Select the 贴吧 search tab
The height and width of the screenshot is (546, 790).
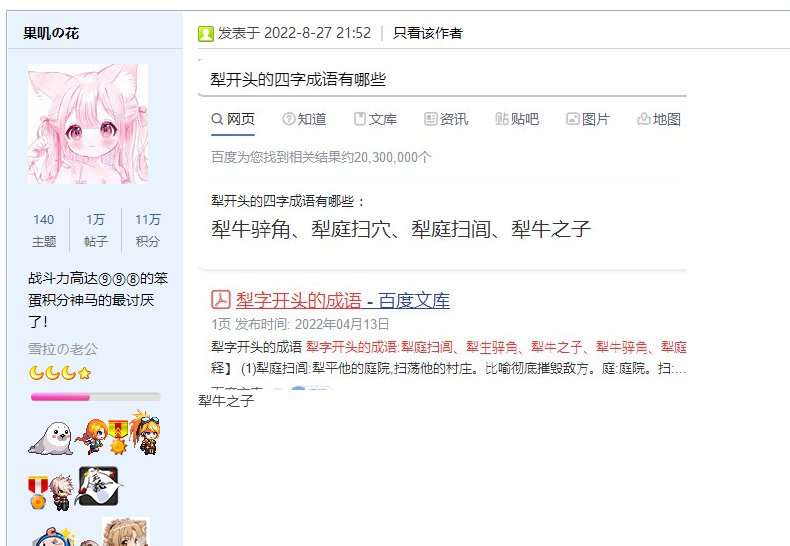click(x=517, y=119)
